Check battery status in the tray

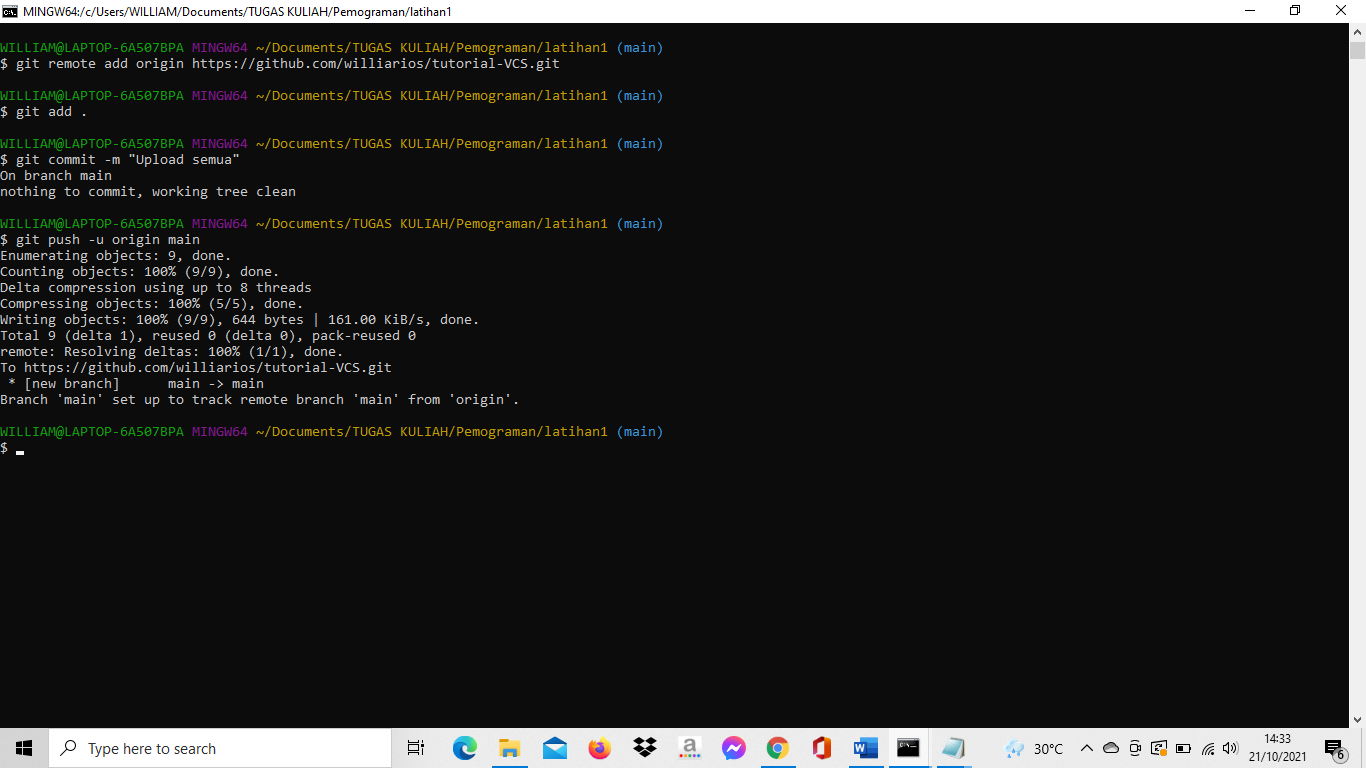(1183, 748)
